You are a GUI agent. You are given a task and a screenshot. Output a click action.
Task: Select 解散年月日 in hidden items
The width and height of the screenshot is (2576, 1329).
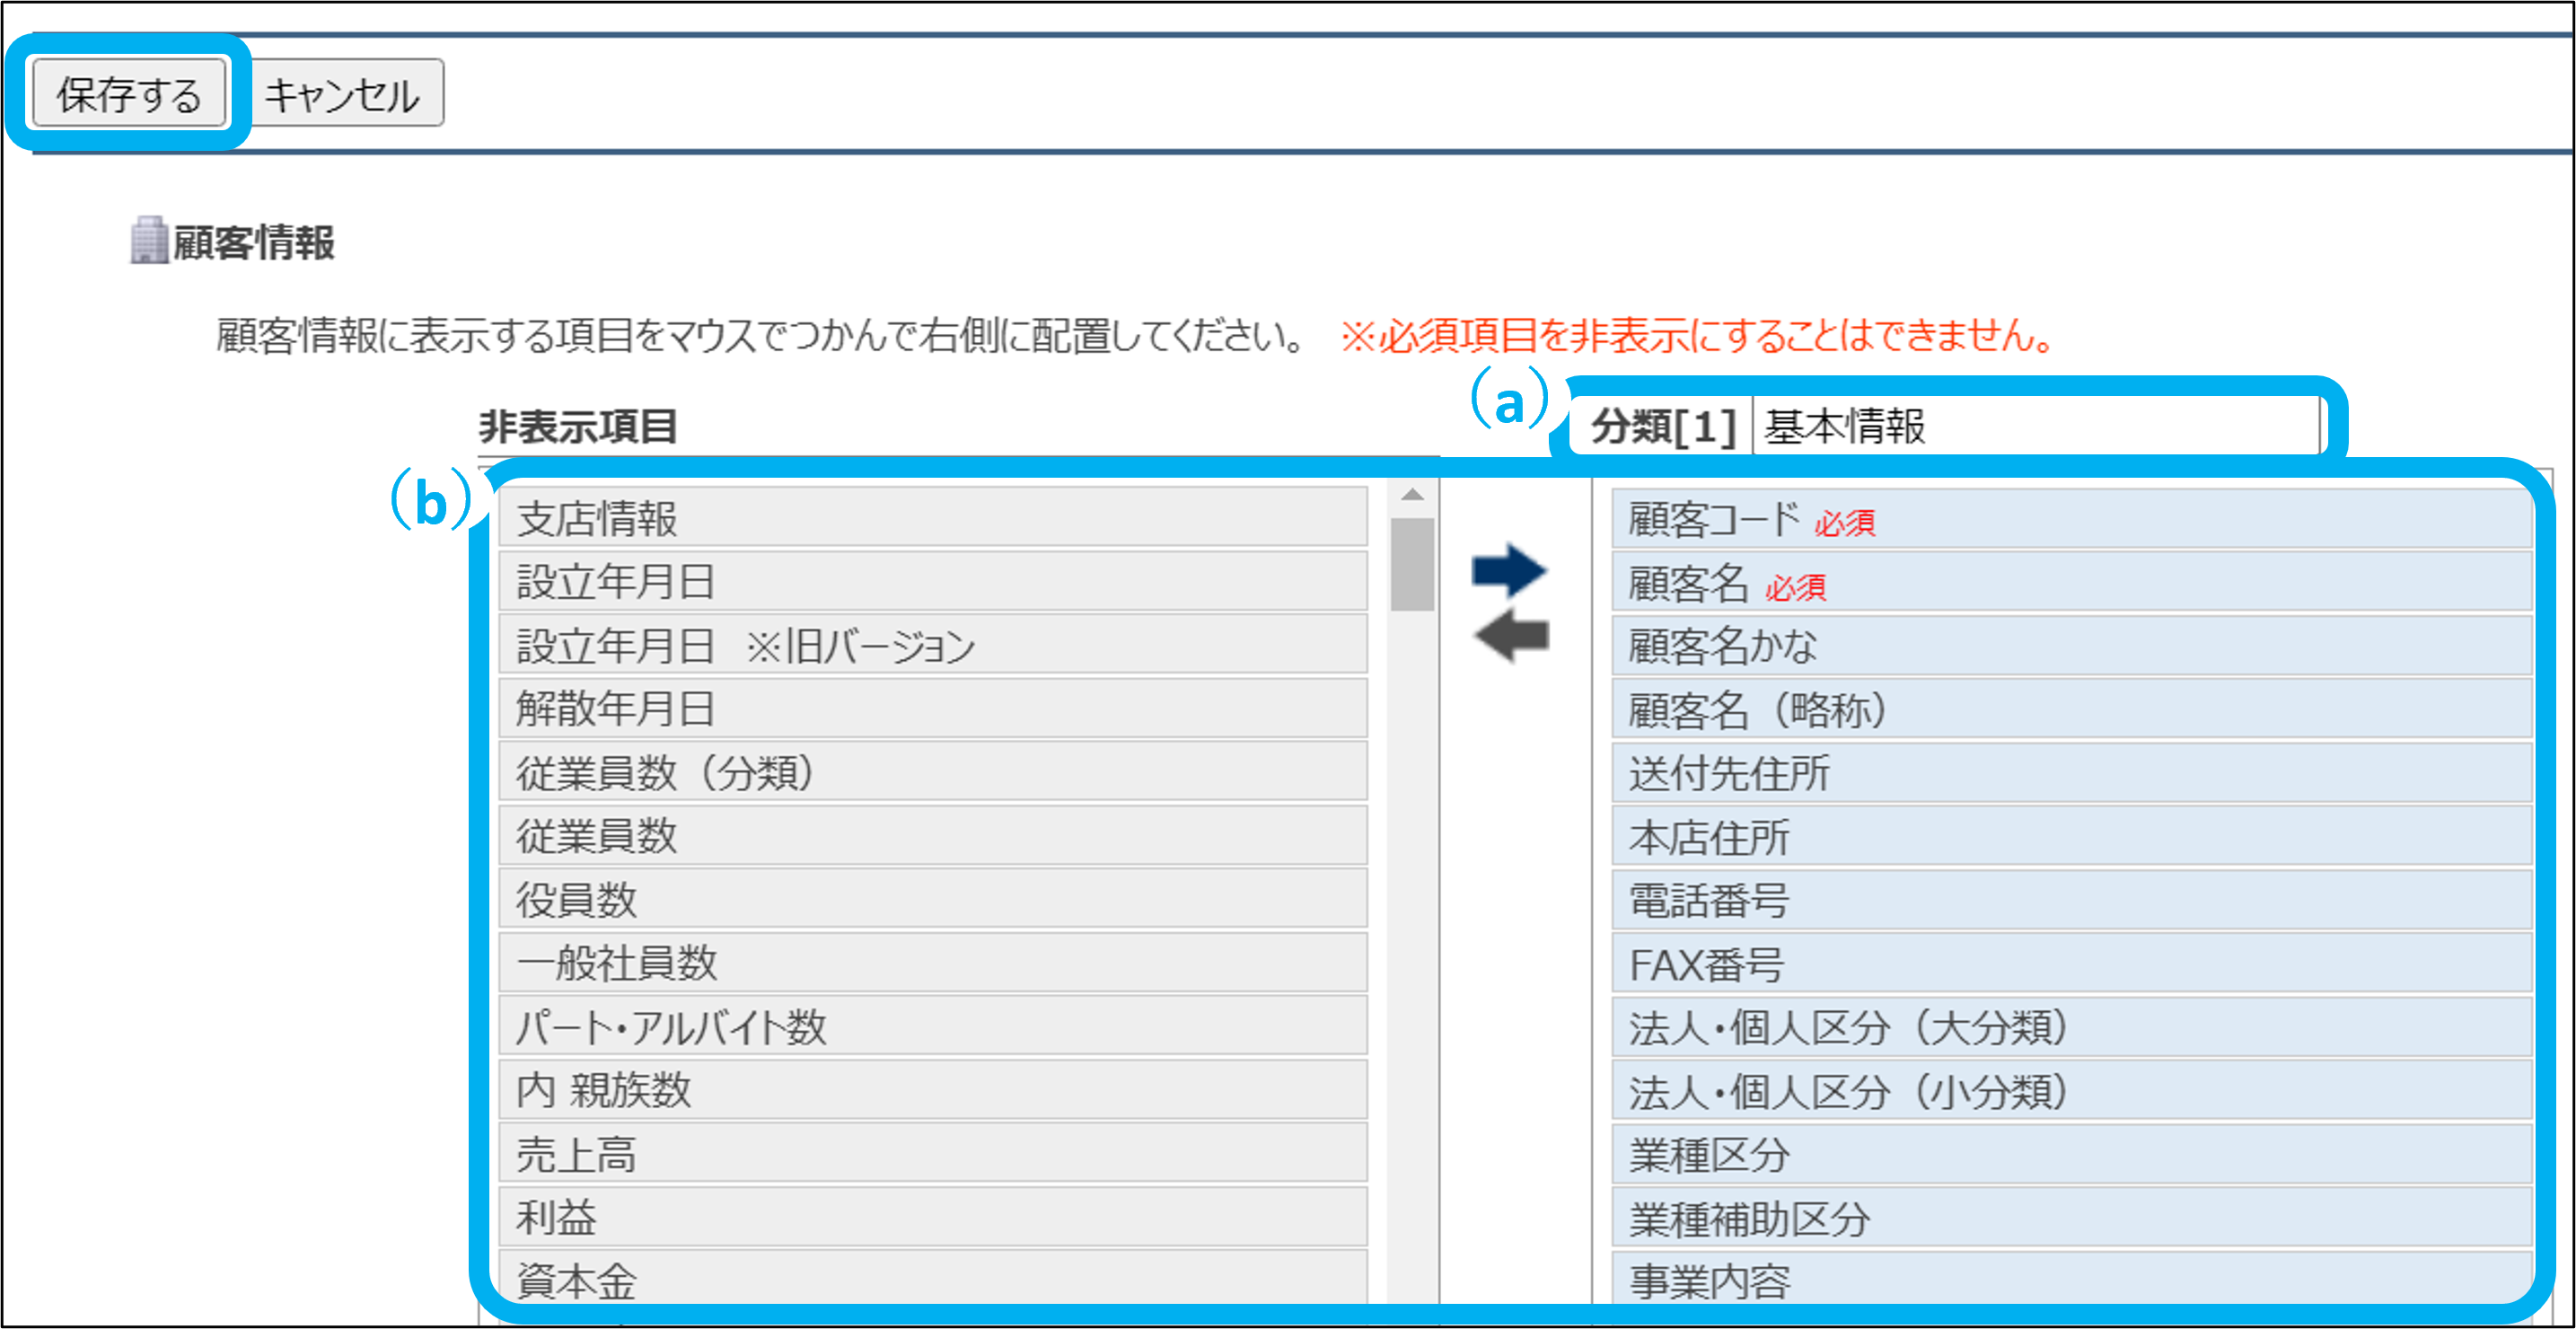(x=932, y=709)
